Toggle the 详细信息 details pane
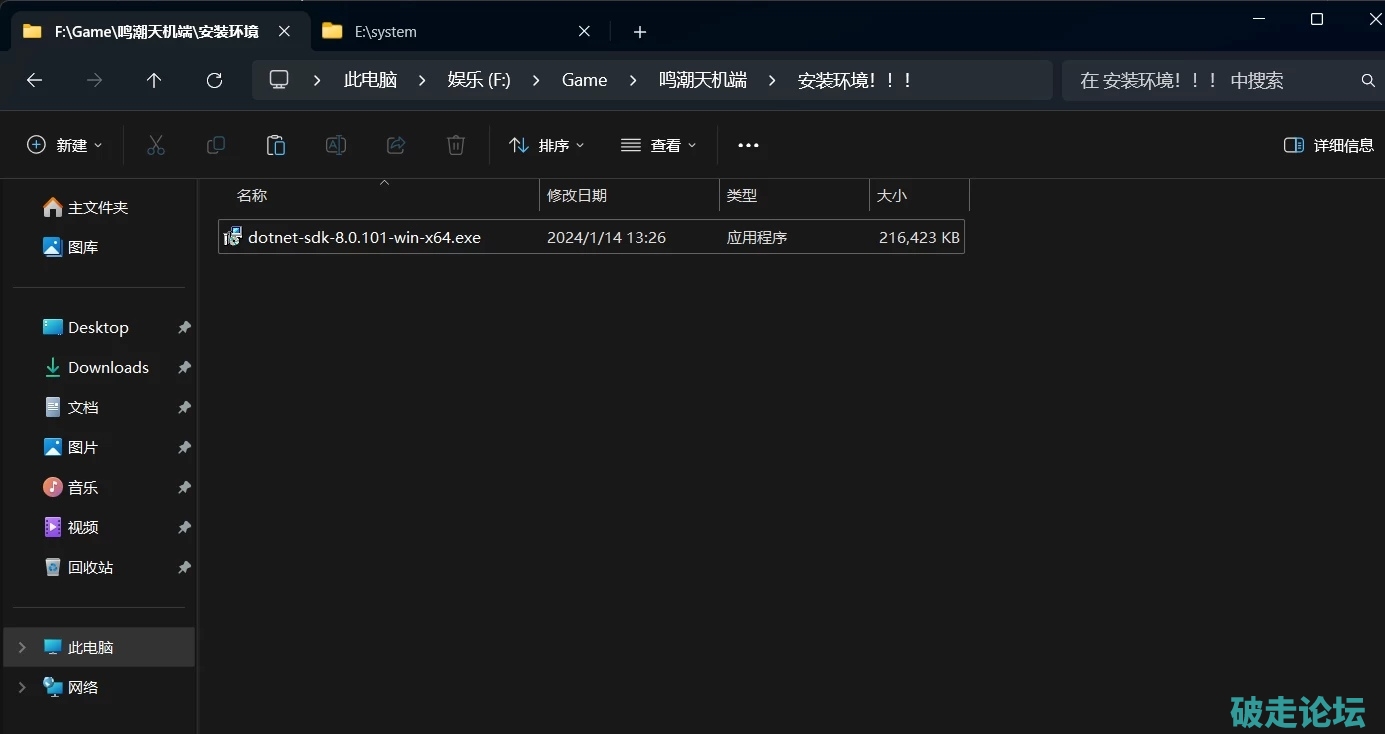The image size is (1385, 734). 1328,145
